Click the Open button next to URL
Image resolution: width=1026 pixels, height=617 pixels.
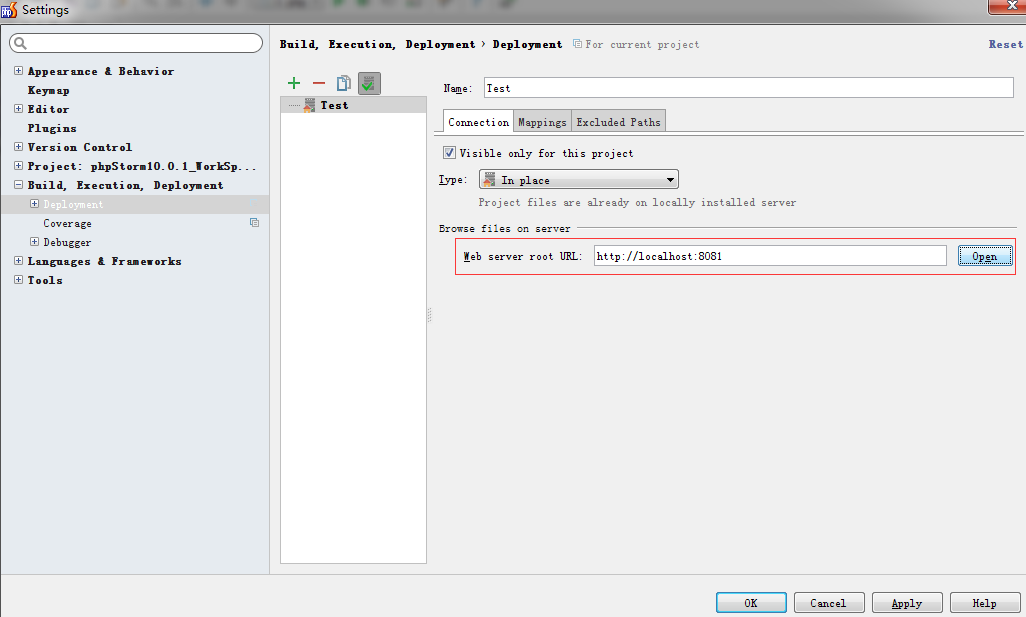click(x=985, y=256)
